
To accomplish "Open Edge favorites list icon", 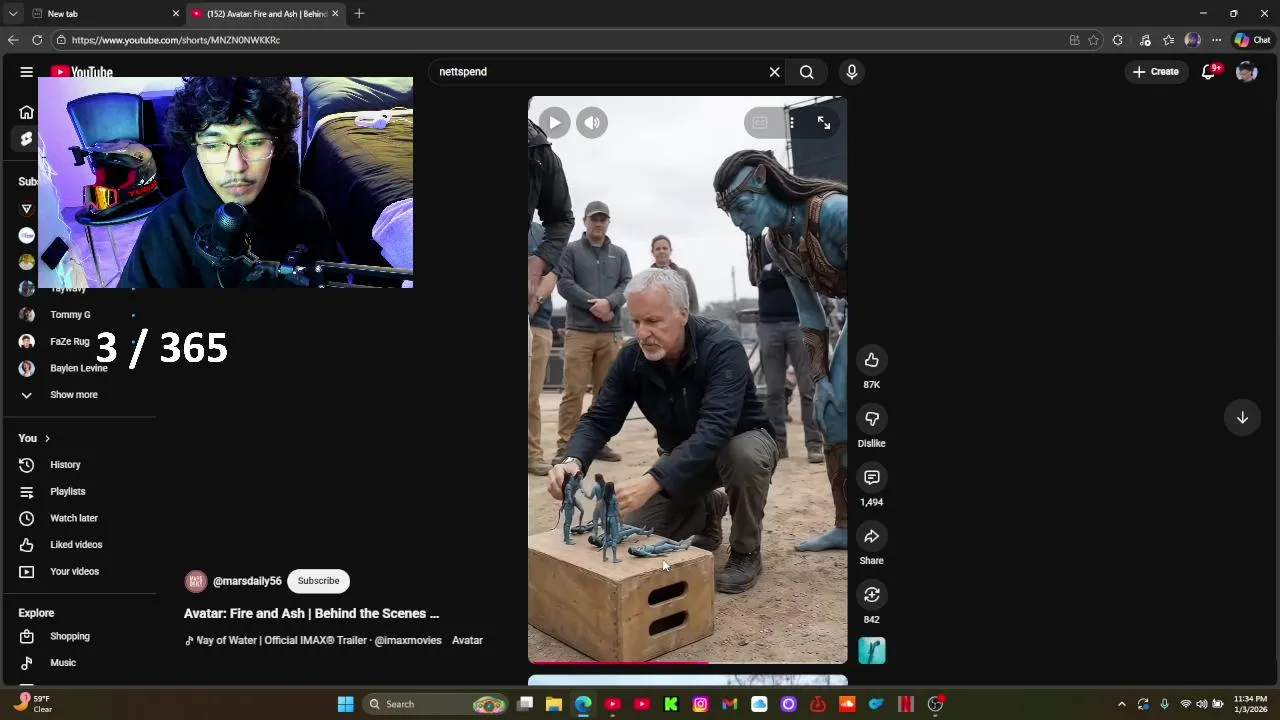I will pos(1168,40).
